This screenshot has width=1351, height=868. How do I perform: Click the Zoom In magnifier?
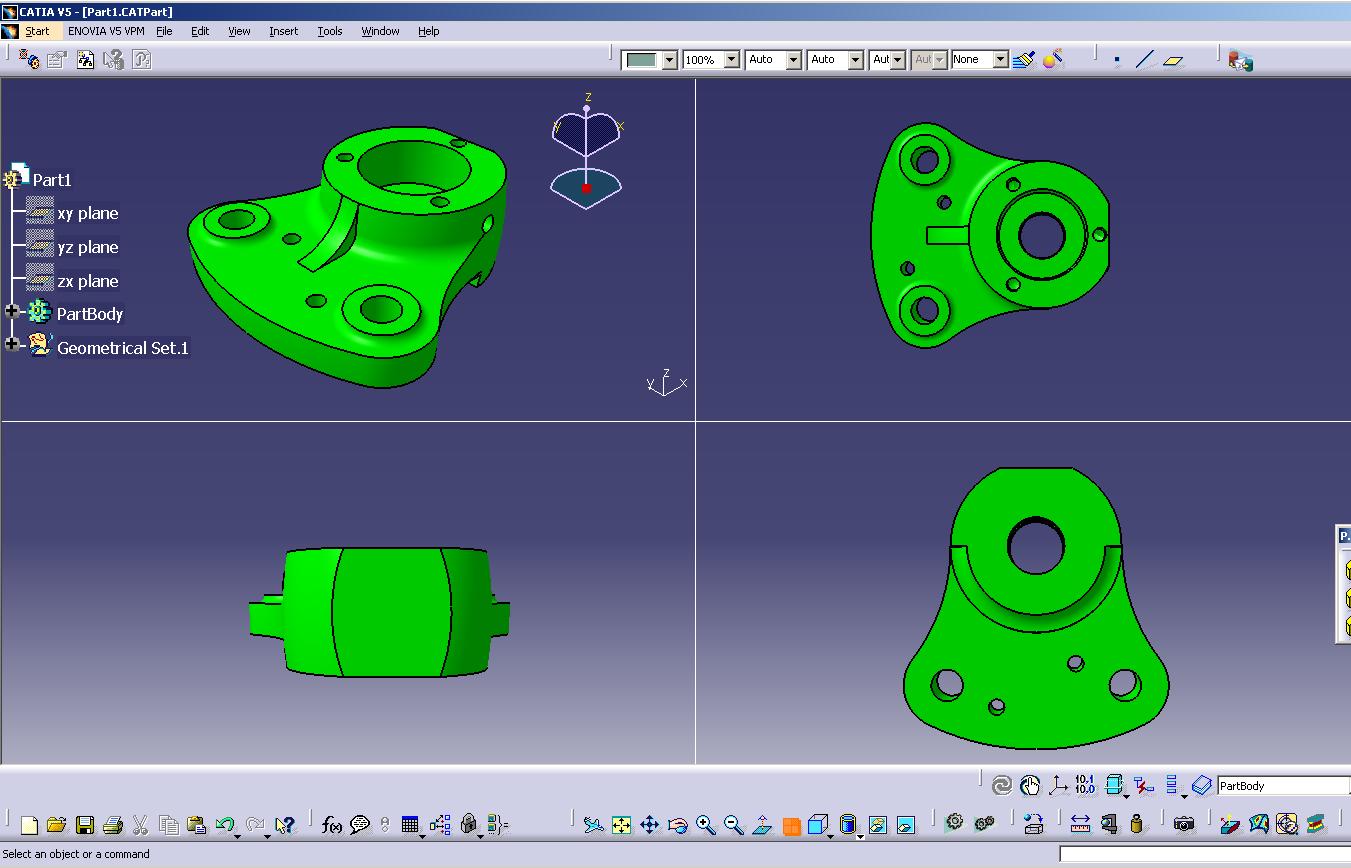[706, 825]
